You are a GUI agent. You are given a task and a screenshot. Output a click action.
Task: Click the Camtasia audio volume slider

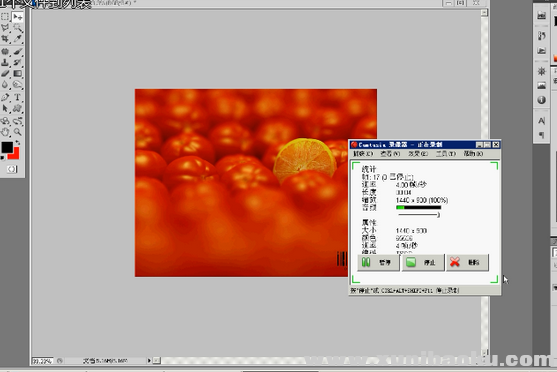click(x=419, y=215)
